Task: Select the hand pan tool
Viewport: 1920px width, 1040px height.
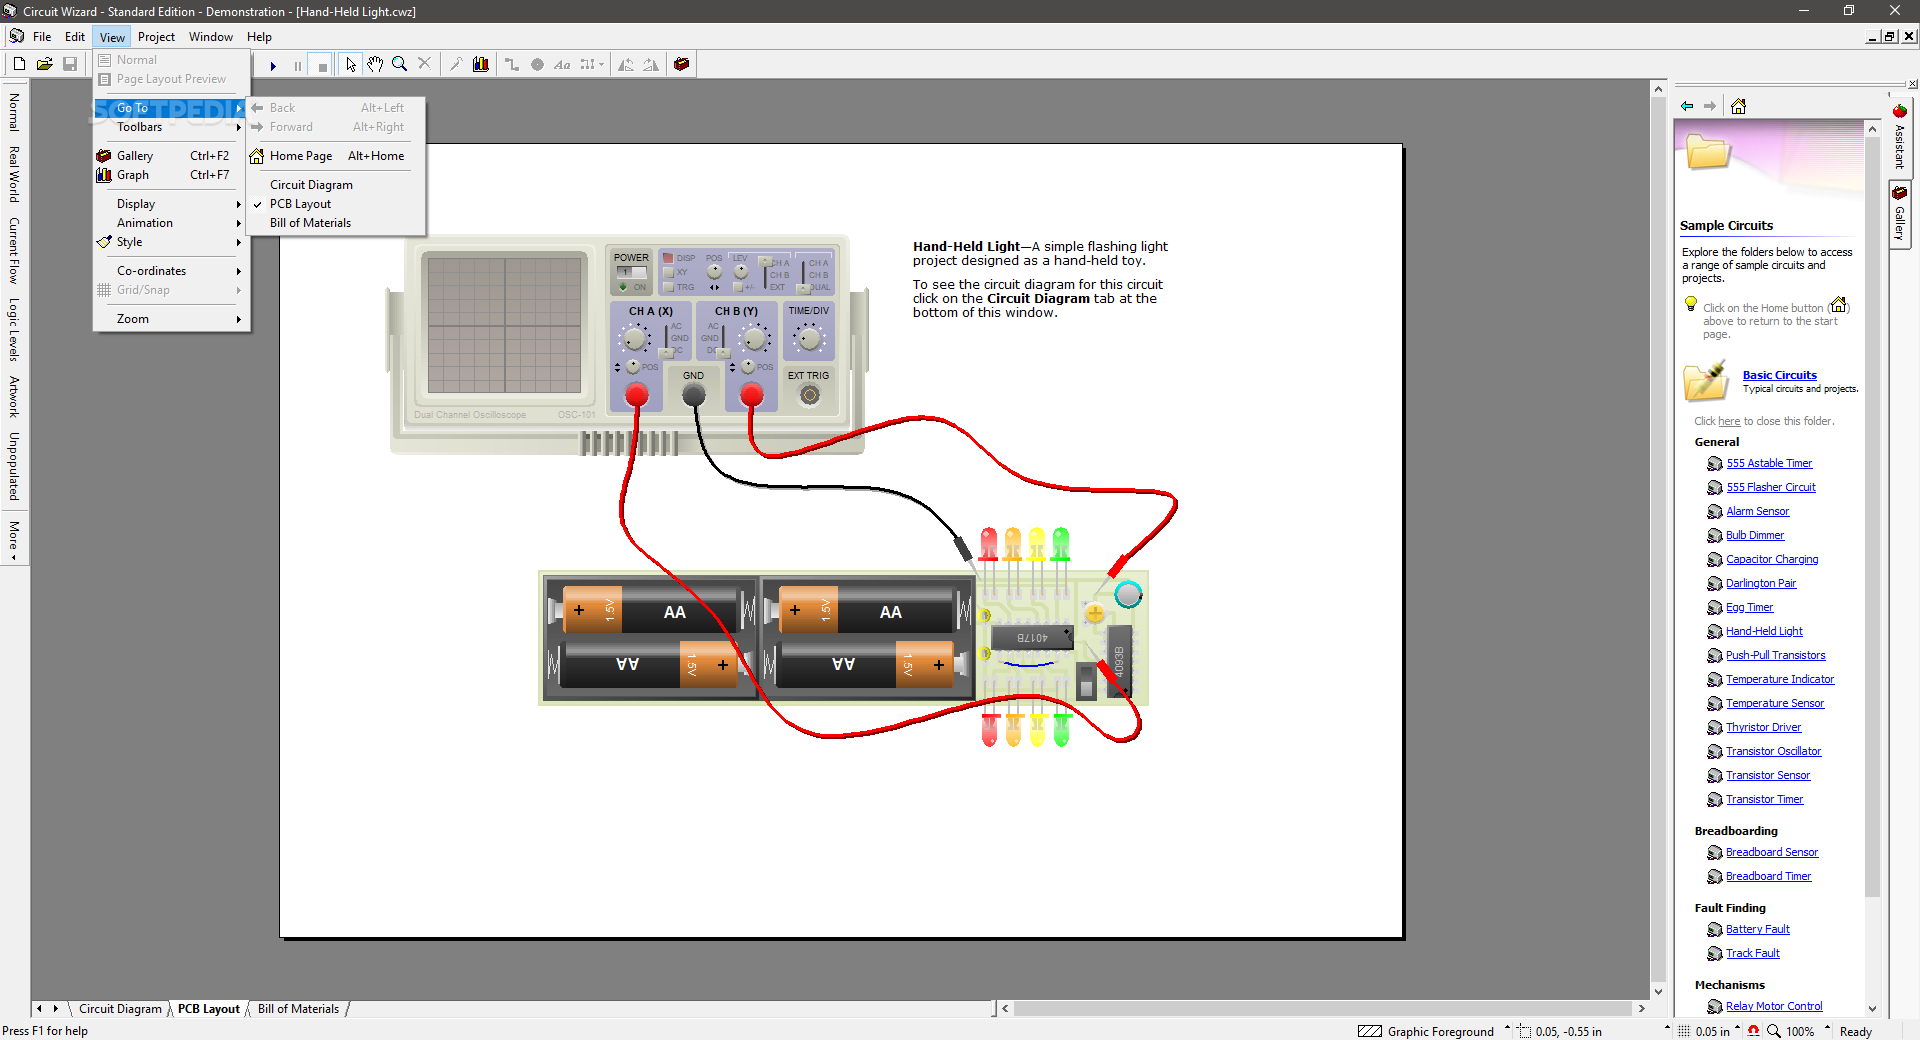Action: click(375, 64)
